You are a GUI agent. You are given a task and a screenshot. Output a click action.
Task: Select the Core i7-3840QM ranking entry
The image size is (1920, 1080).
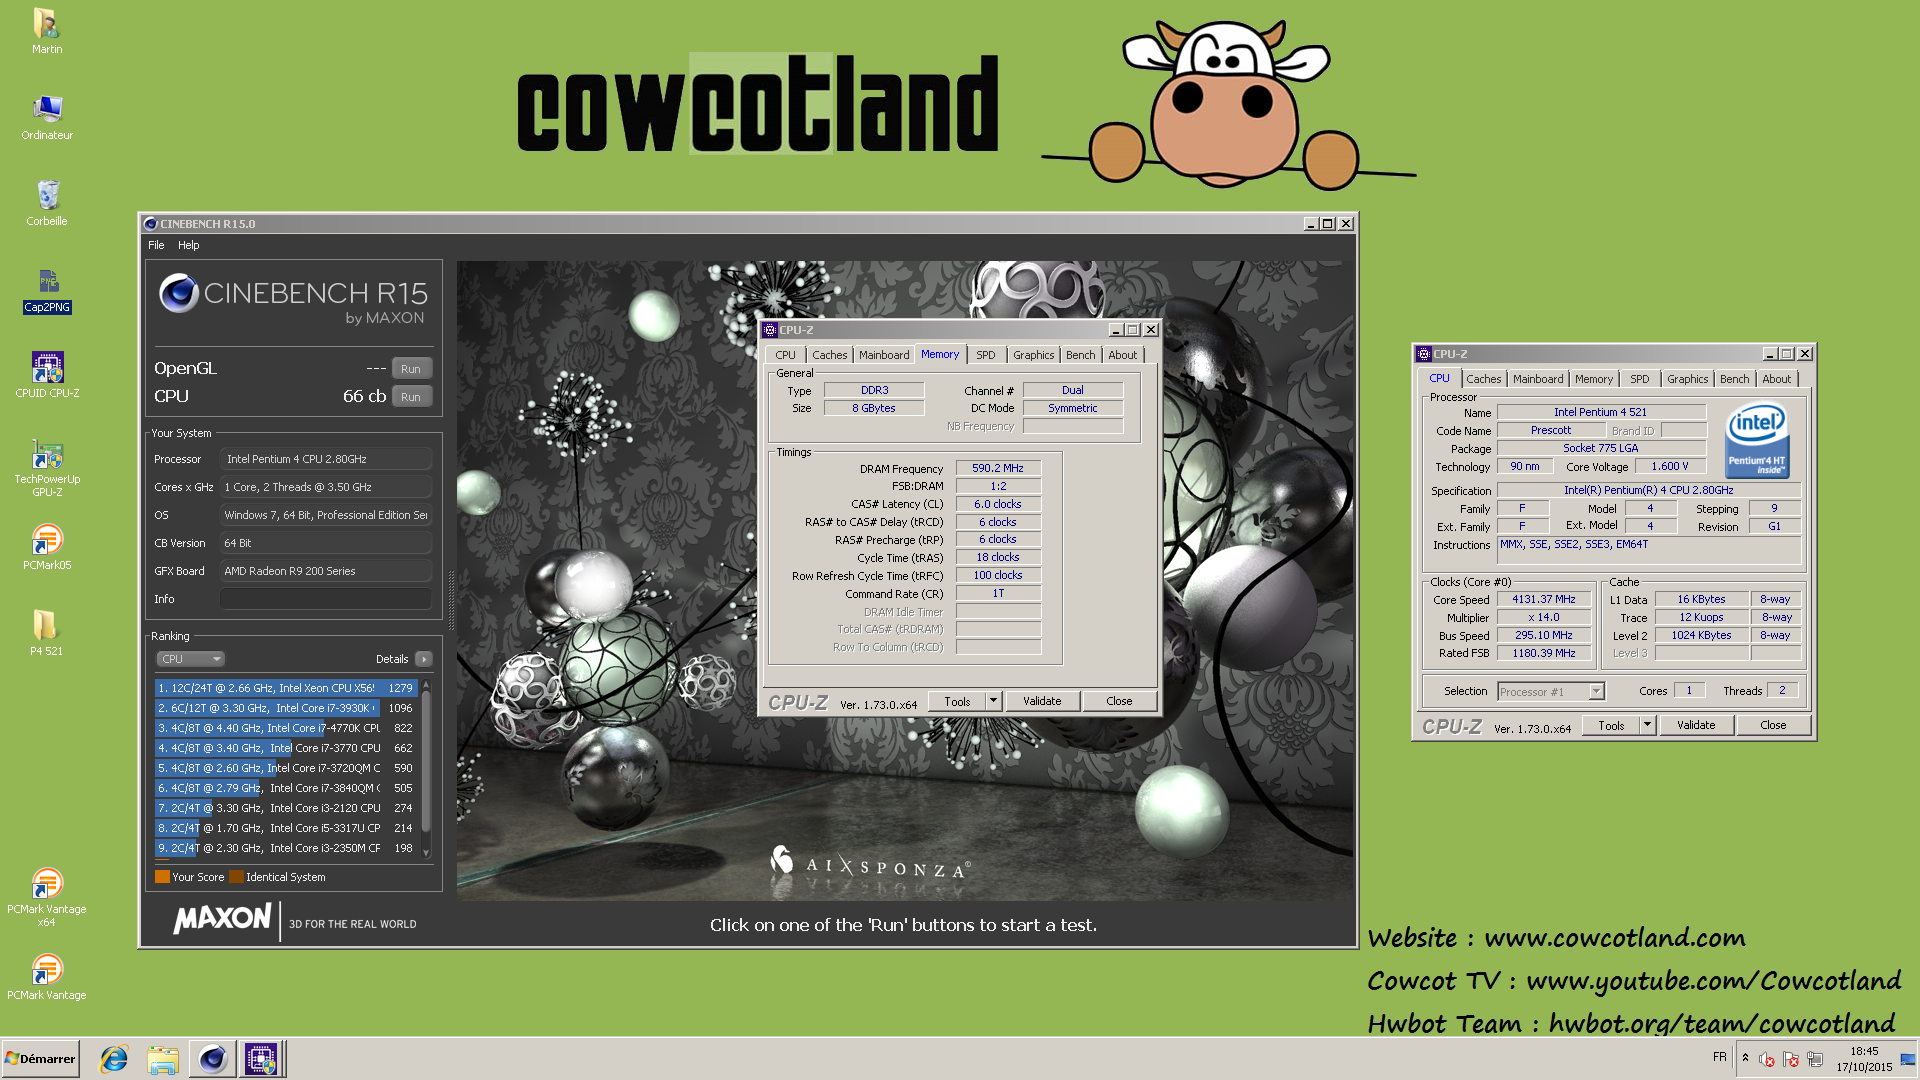(x=285, y=788)
